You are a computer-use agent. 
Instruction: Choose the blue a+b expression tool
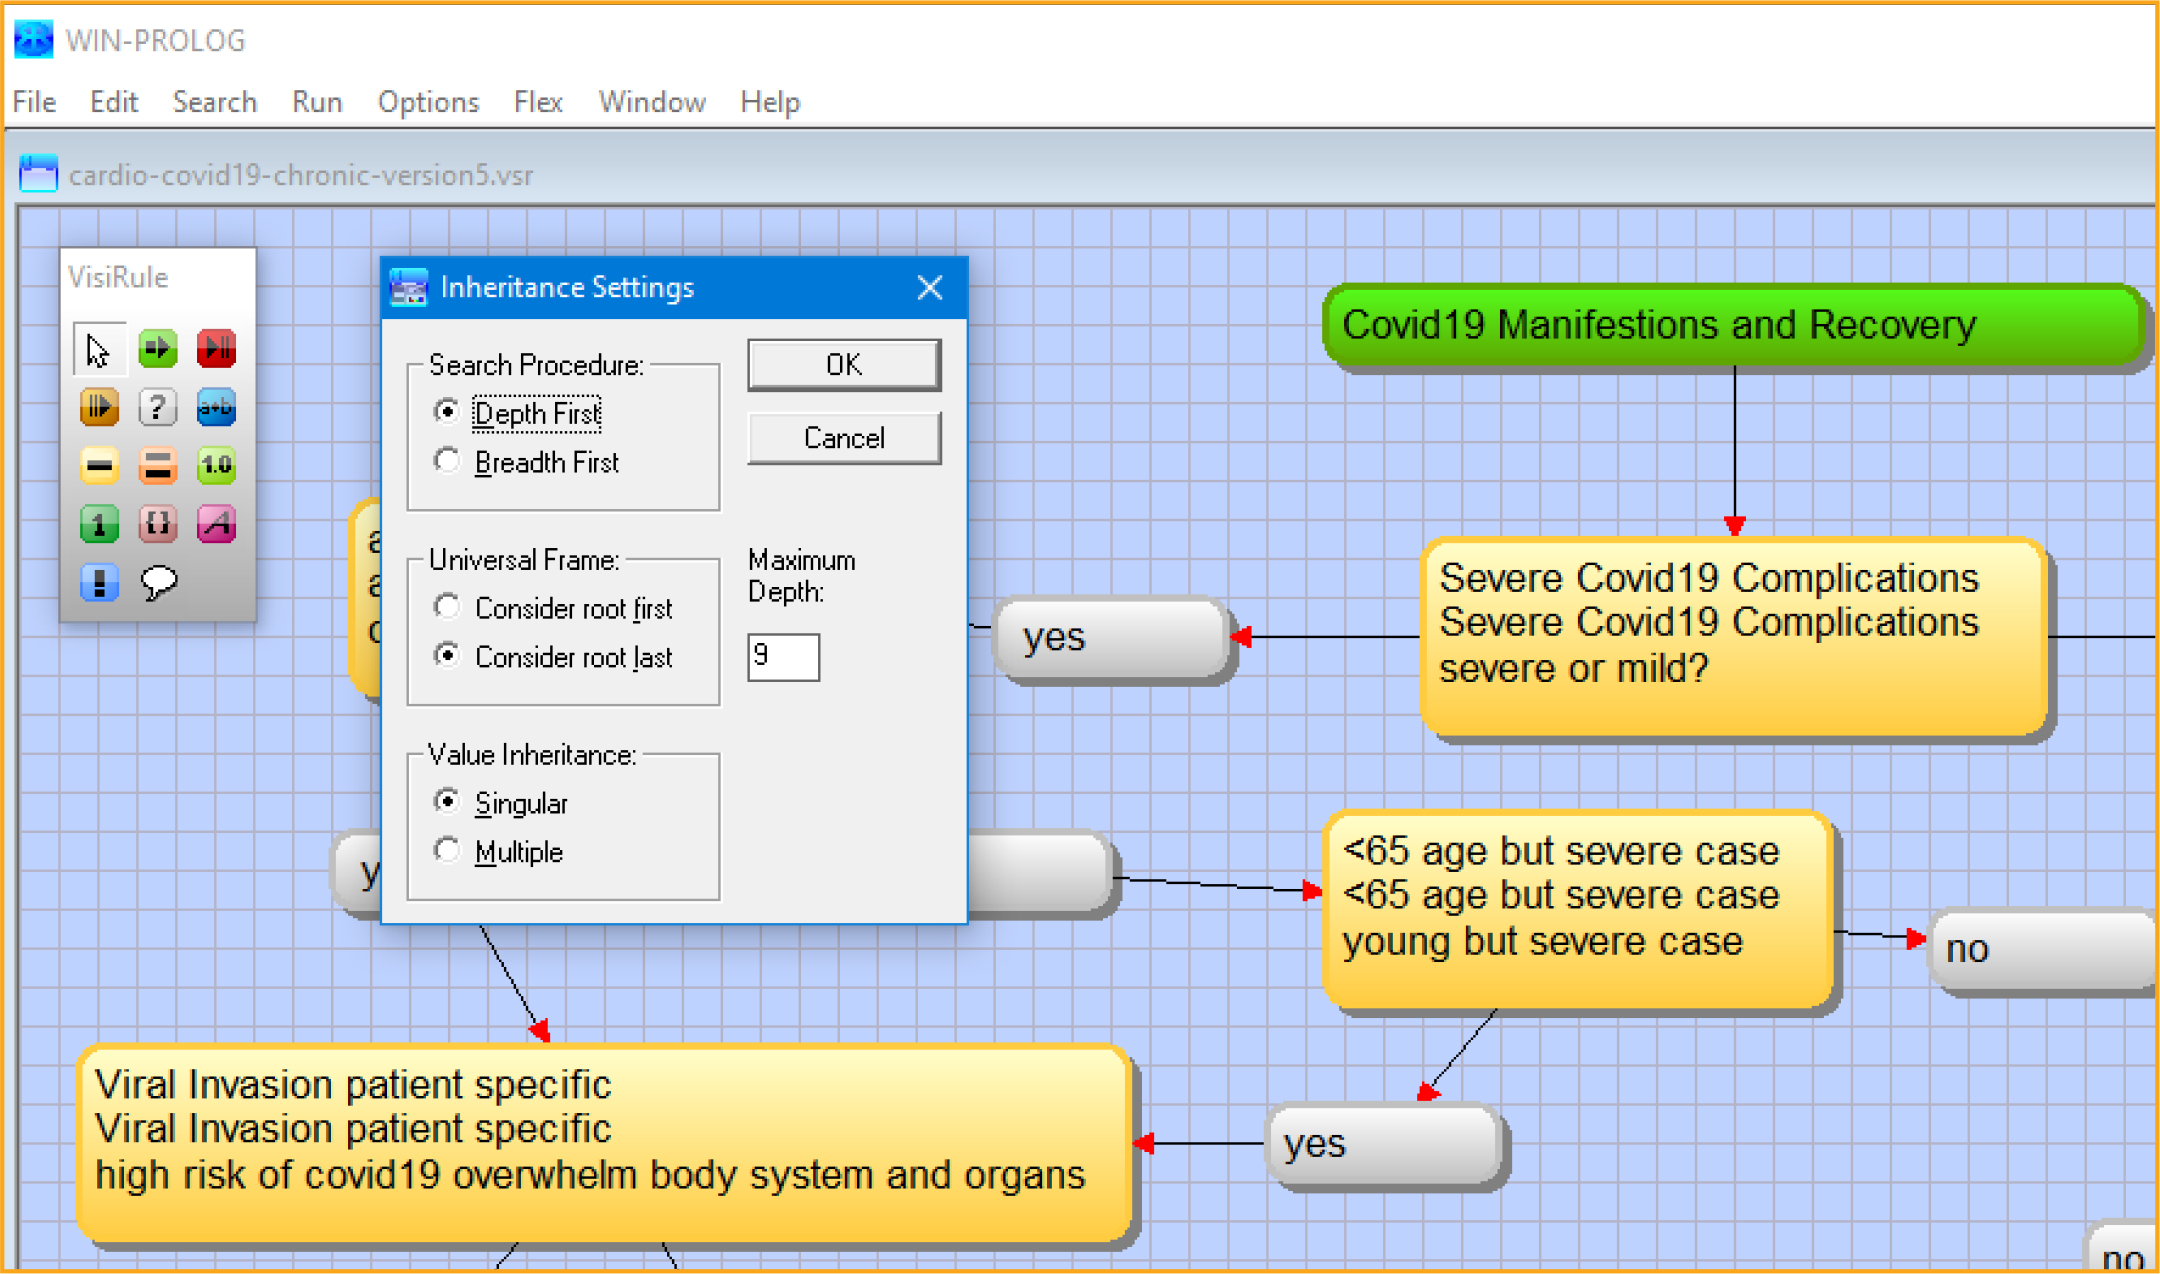(x=216, y=407)
